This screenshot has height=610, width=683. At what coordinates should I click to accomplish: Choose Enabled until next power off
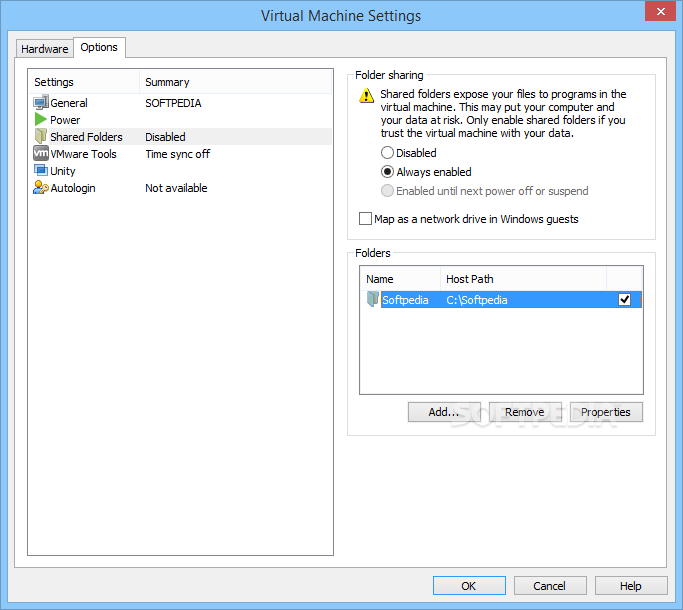point(387,191)
